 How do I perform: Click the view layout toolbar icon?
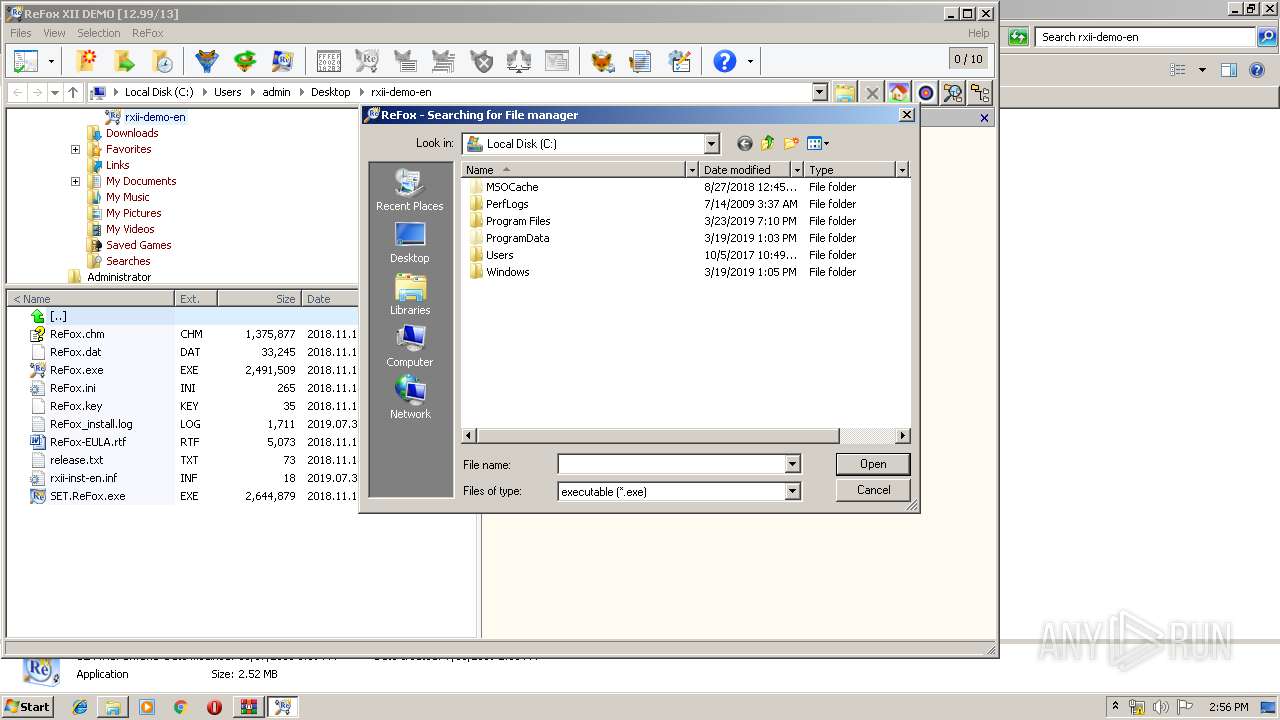[26, 61]
